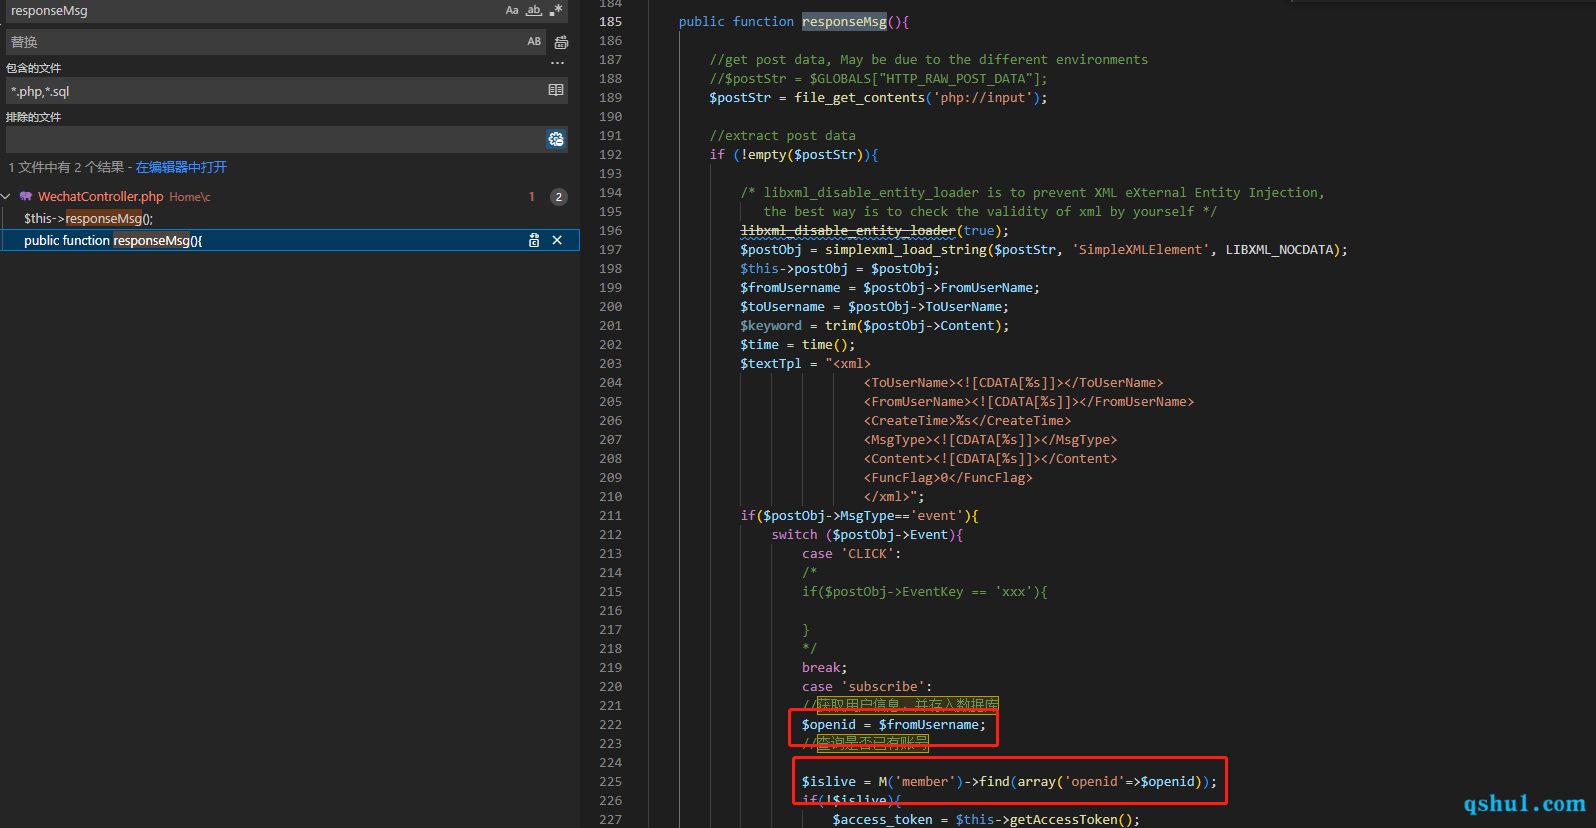
Task: Click the error count 1 beside WechatController.php
Action: tap(532, 197)
